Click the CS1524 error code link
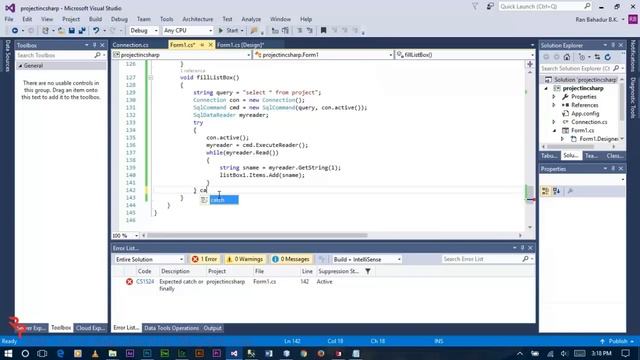640x360 pixels. [145, 282]
